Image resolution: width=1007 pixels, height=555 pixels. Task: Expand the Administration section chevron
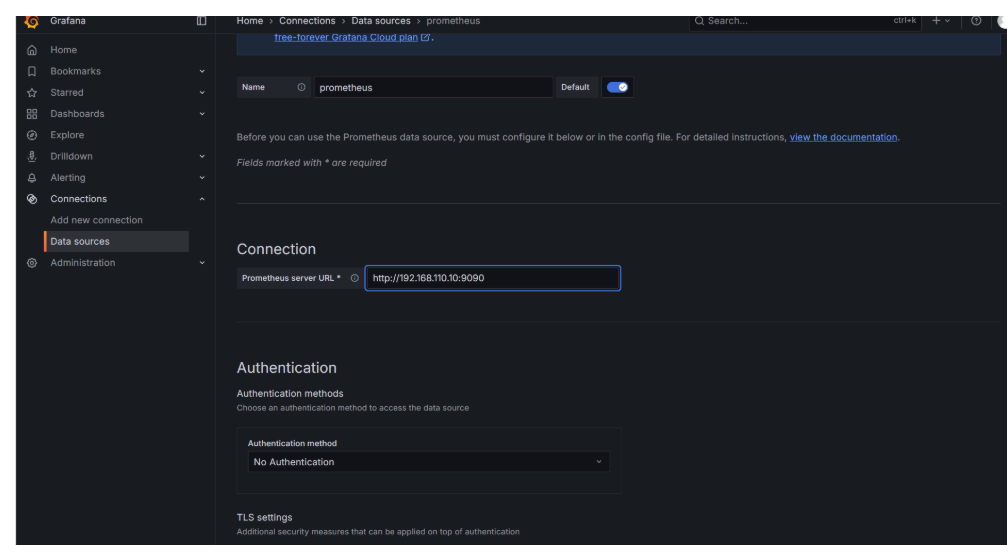point(202,263)
